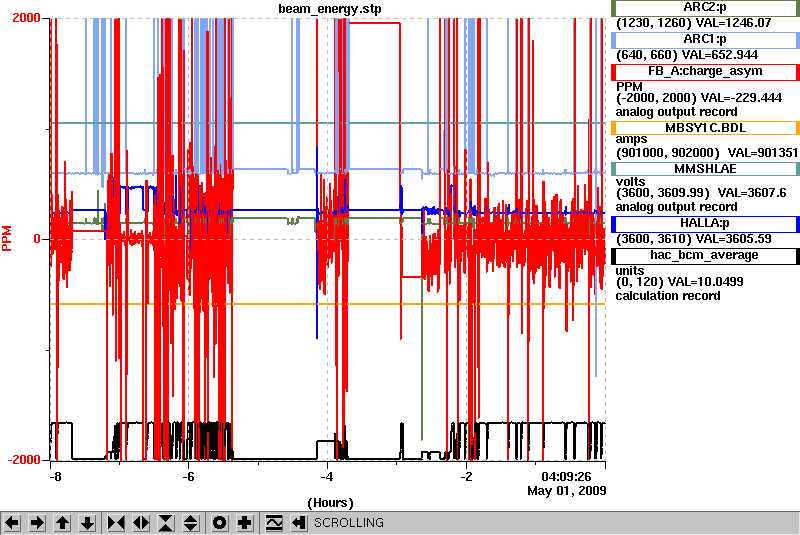Viewport: 800px width, 535px height.
Task: Click the 'calculation record' description text
Action: click(x=667, y=296)
